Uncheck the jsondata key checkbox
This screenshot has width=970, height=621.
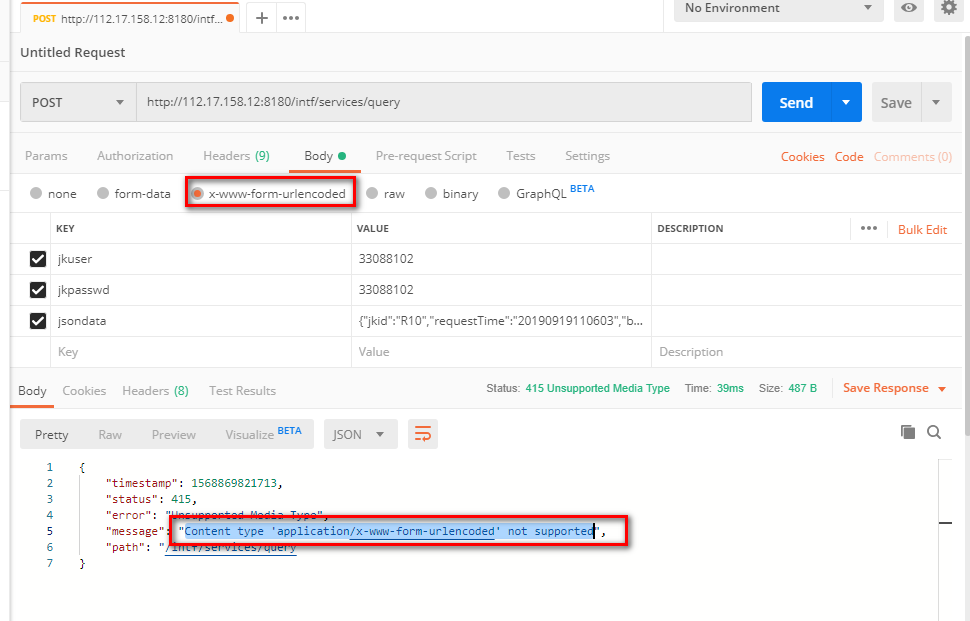[x=37, y=320]
